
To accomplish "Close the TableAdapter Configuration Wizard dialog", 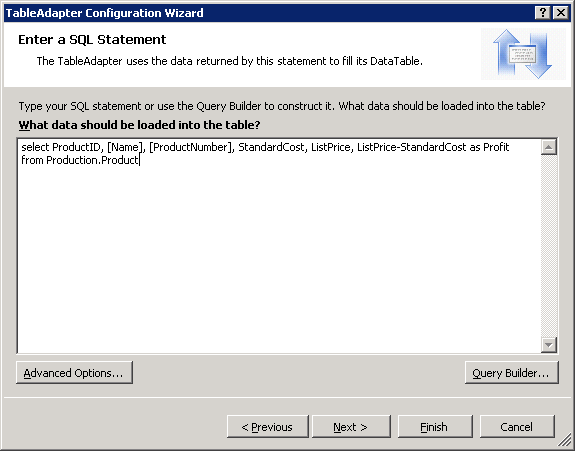I will pos(561,13).
